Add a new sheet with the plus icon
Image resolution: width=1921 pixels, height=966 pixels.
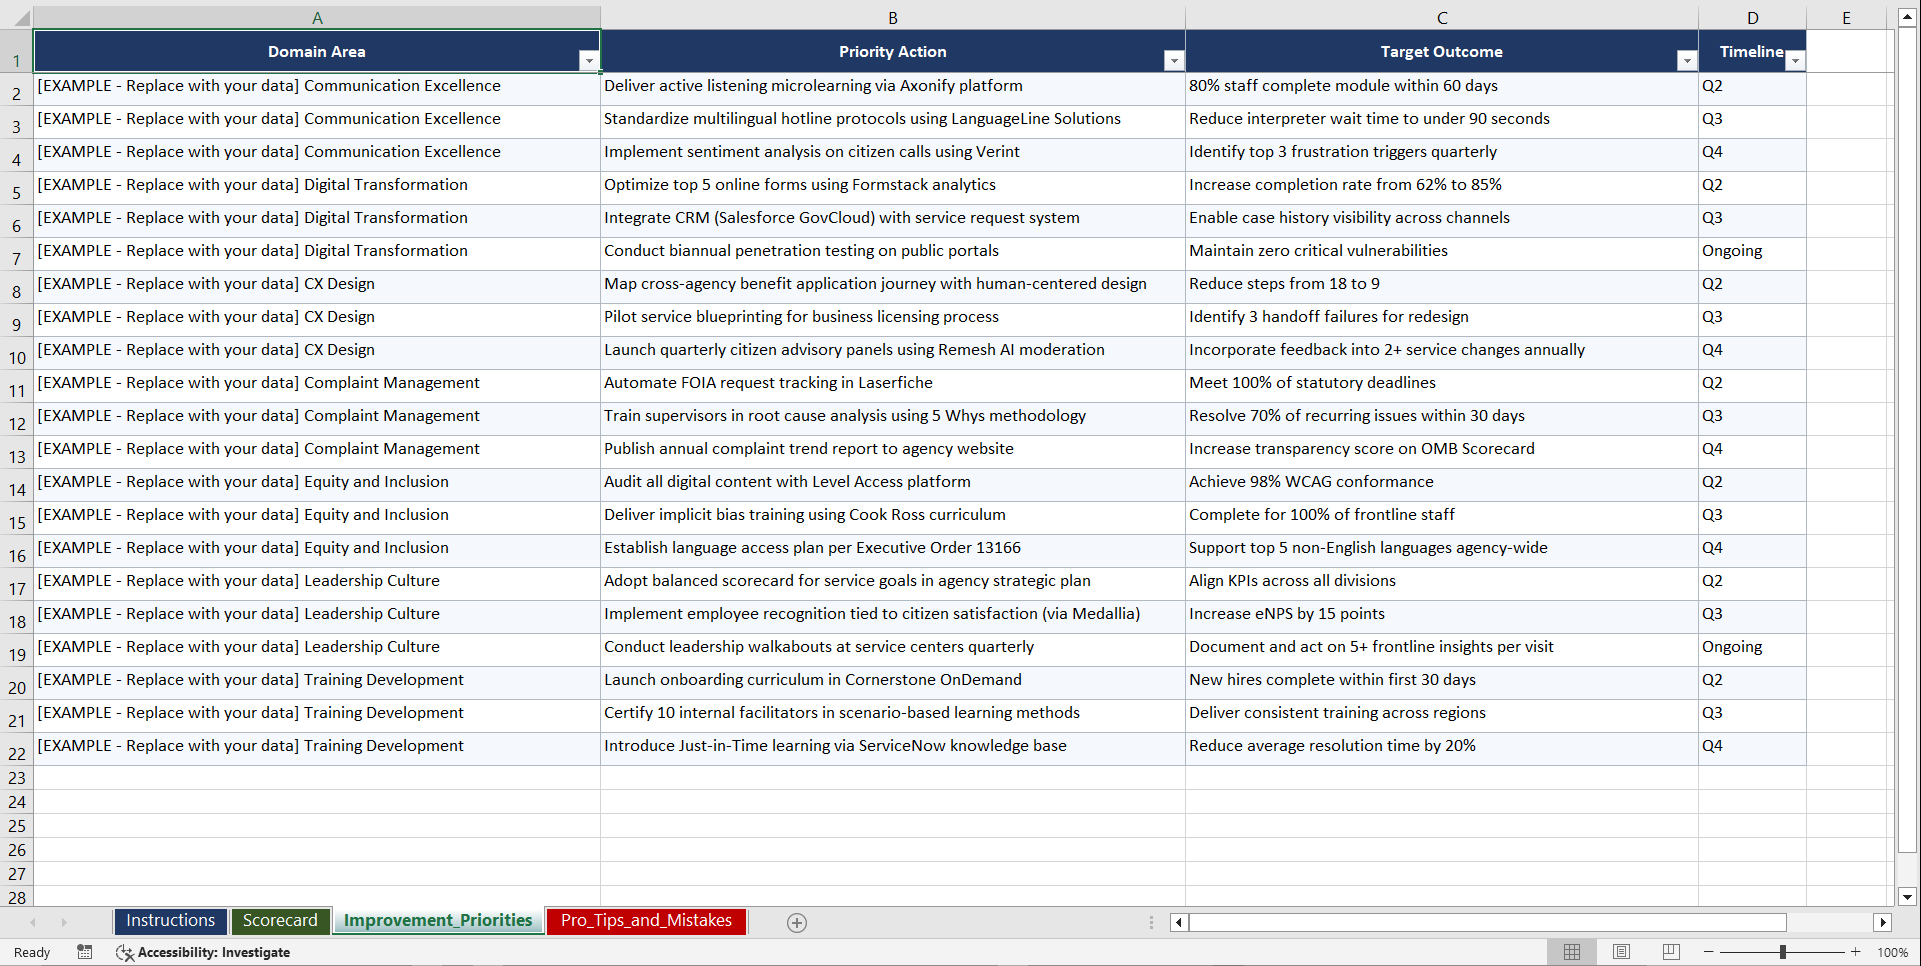click(x=797, y=922)
